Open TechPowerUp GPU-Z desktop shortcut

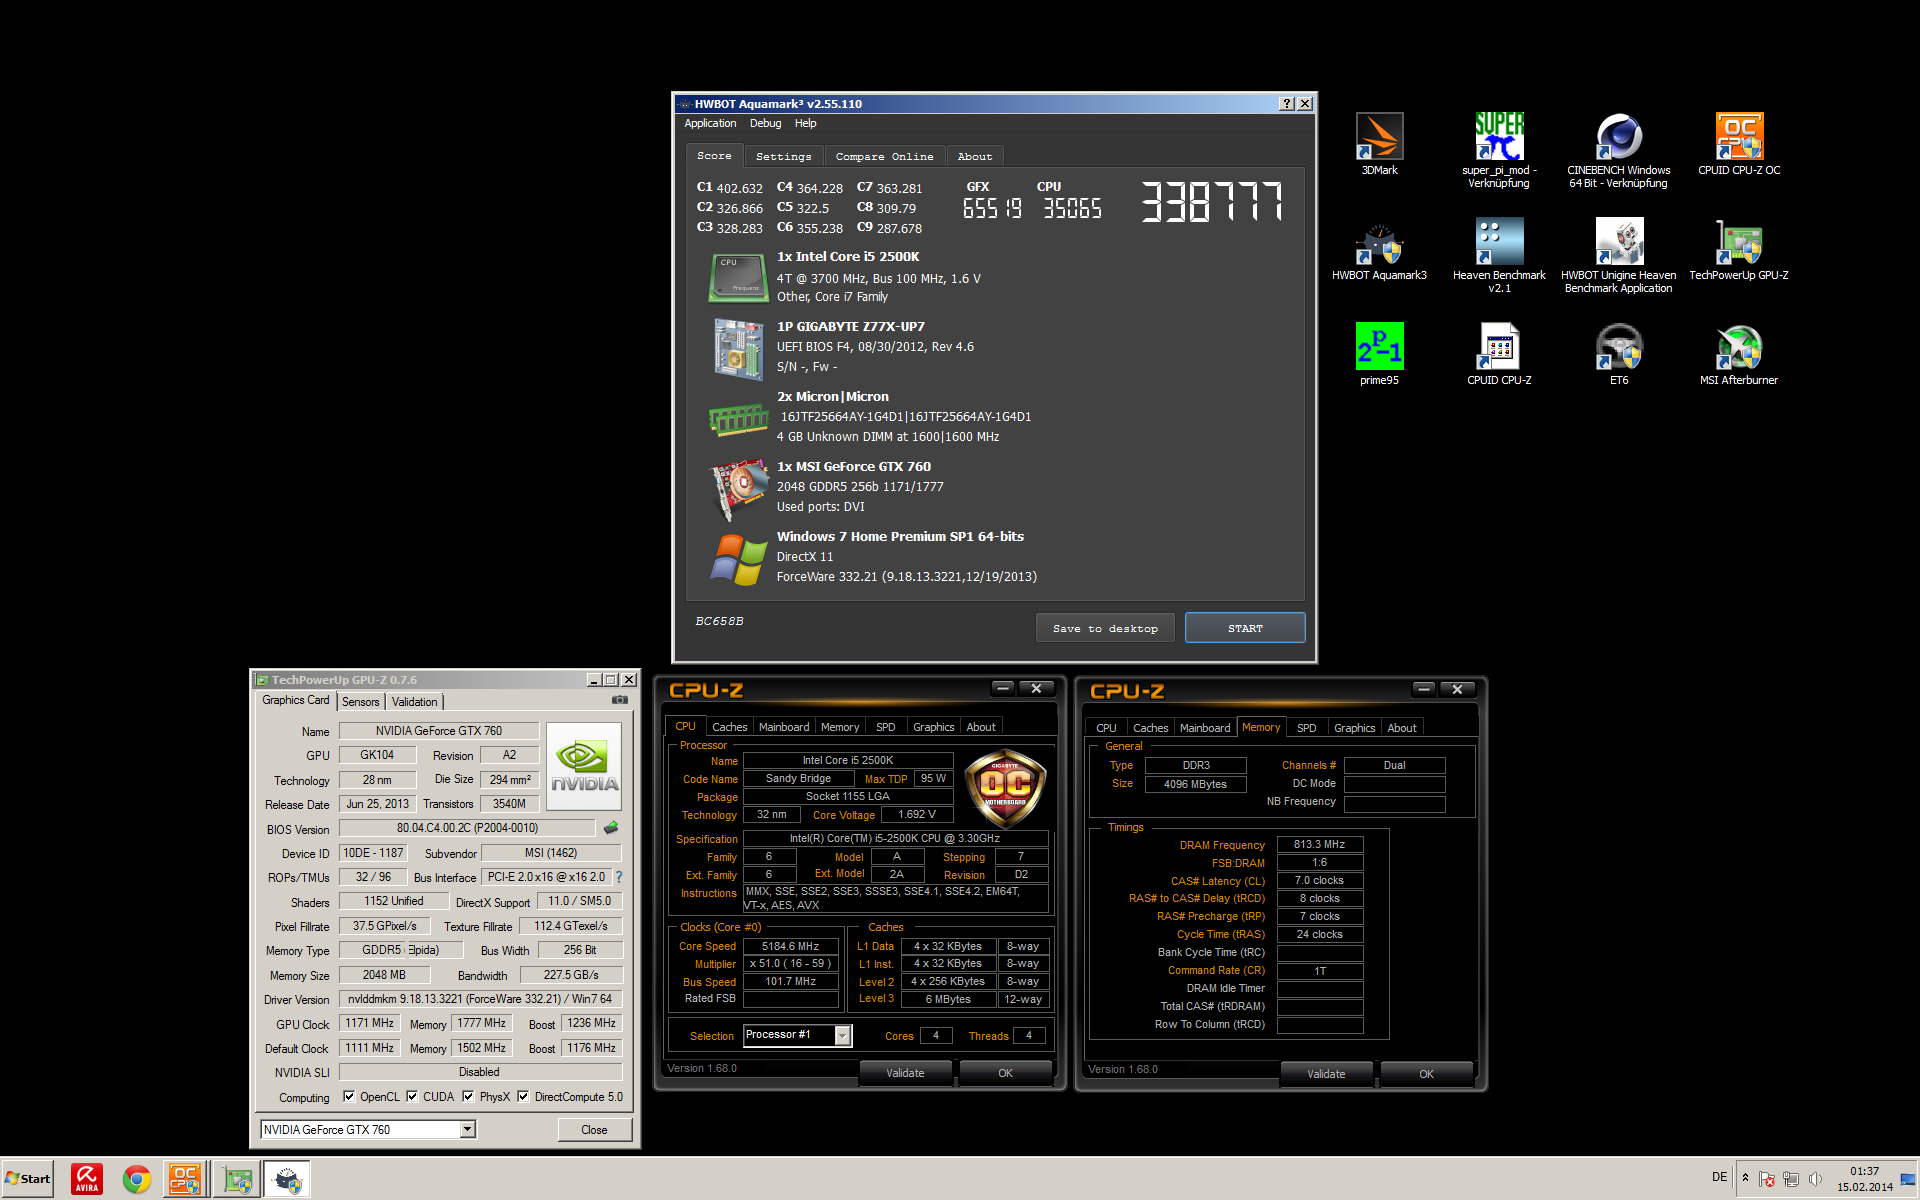[1739, 250]
